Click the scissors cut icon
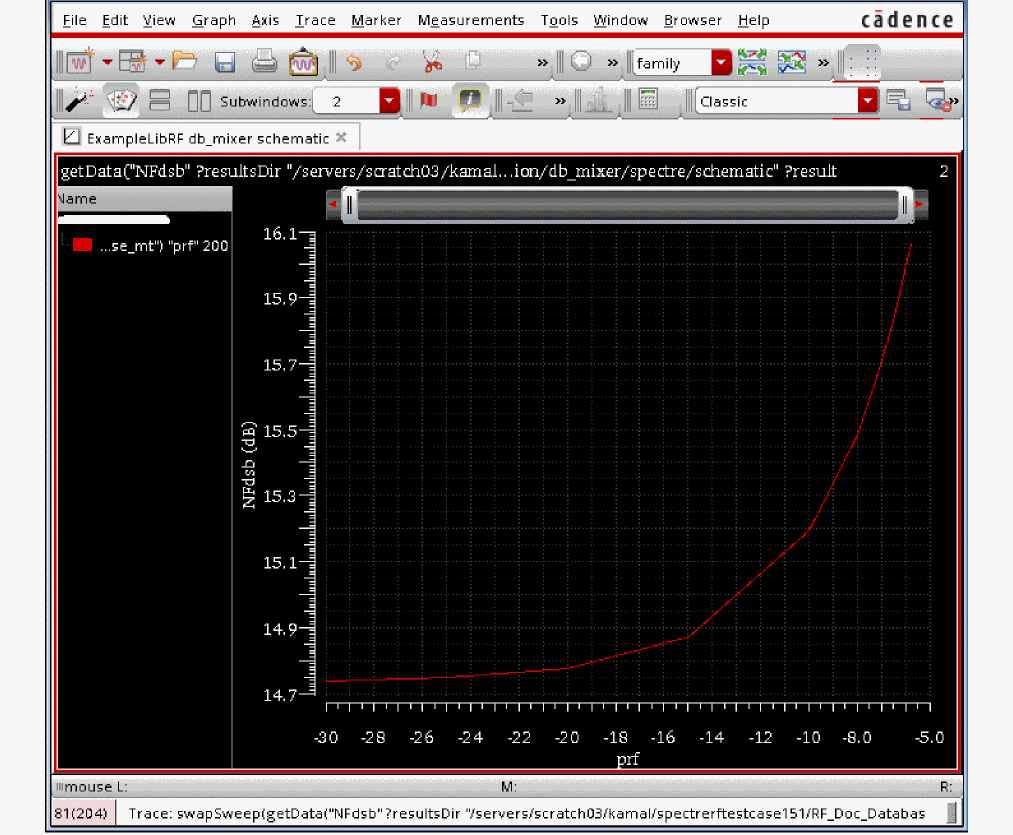Viewport: 1013px width, 835px height. (x=432, y=62)
